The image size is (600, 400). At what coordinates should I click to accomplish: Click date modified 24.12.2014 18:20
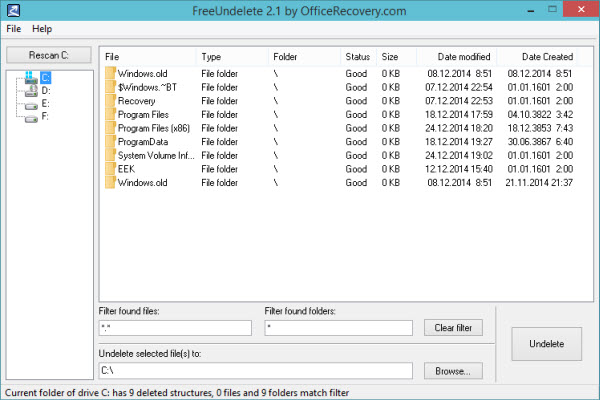tap(459, 128)
